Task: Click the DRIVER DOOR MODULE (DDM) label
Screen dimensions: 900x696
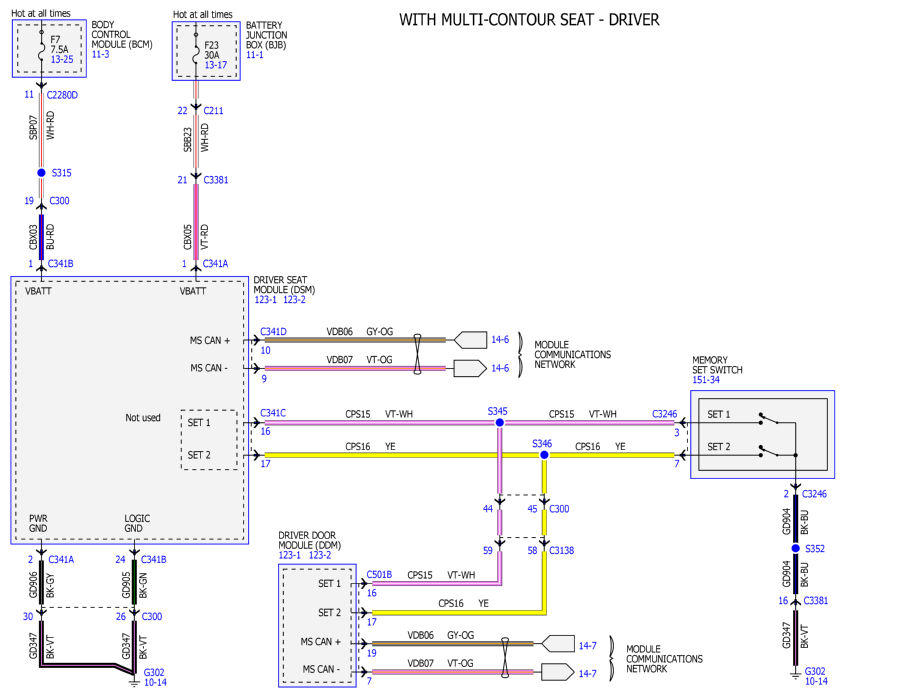Action: [309, 540]
